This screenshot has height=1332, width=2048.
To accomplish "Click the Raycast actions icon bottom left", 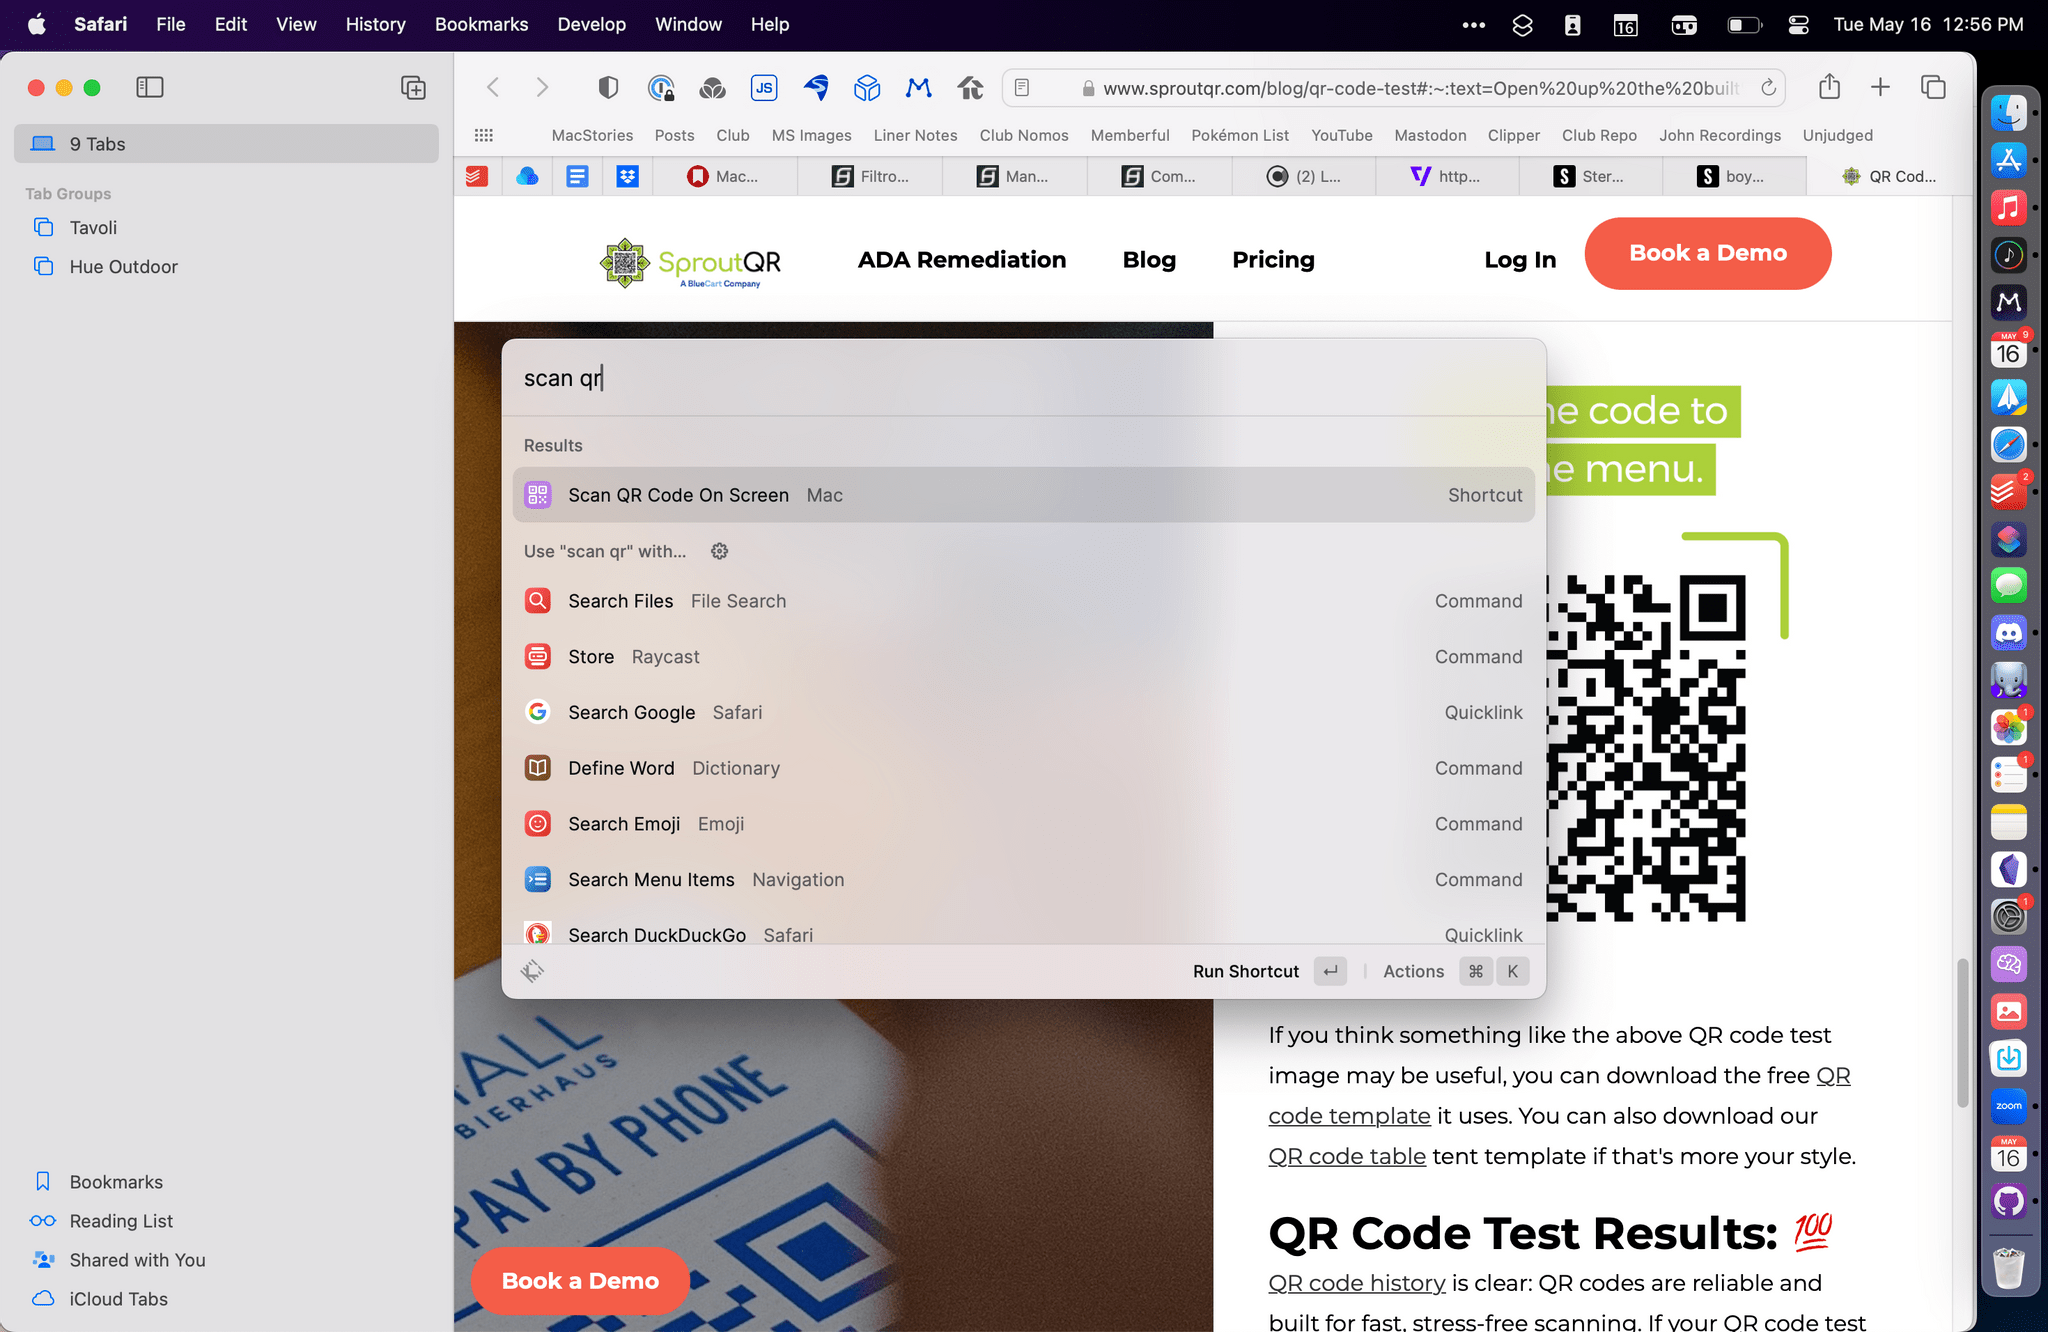I will pyautogui.click(x=533, y=971).
